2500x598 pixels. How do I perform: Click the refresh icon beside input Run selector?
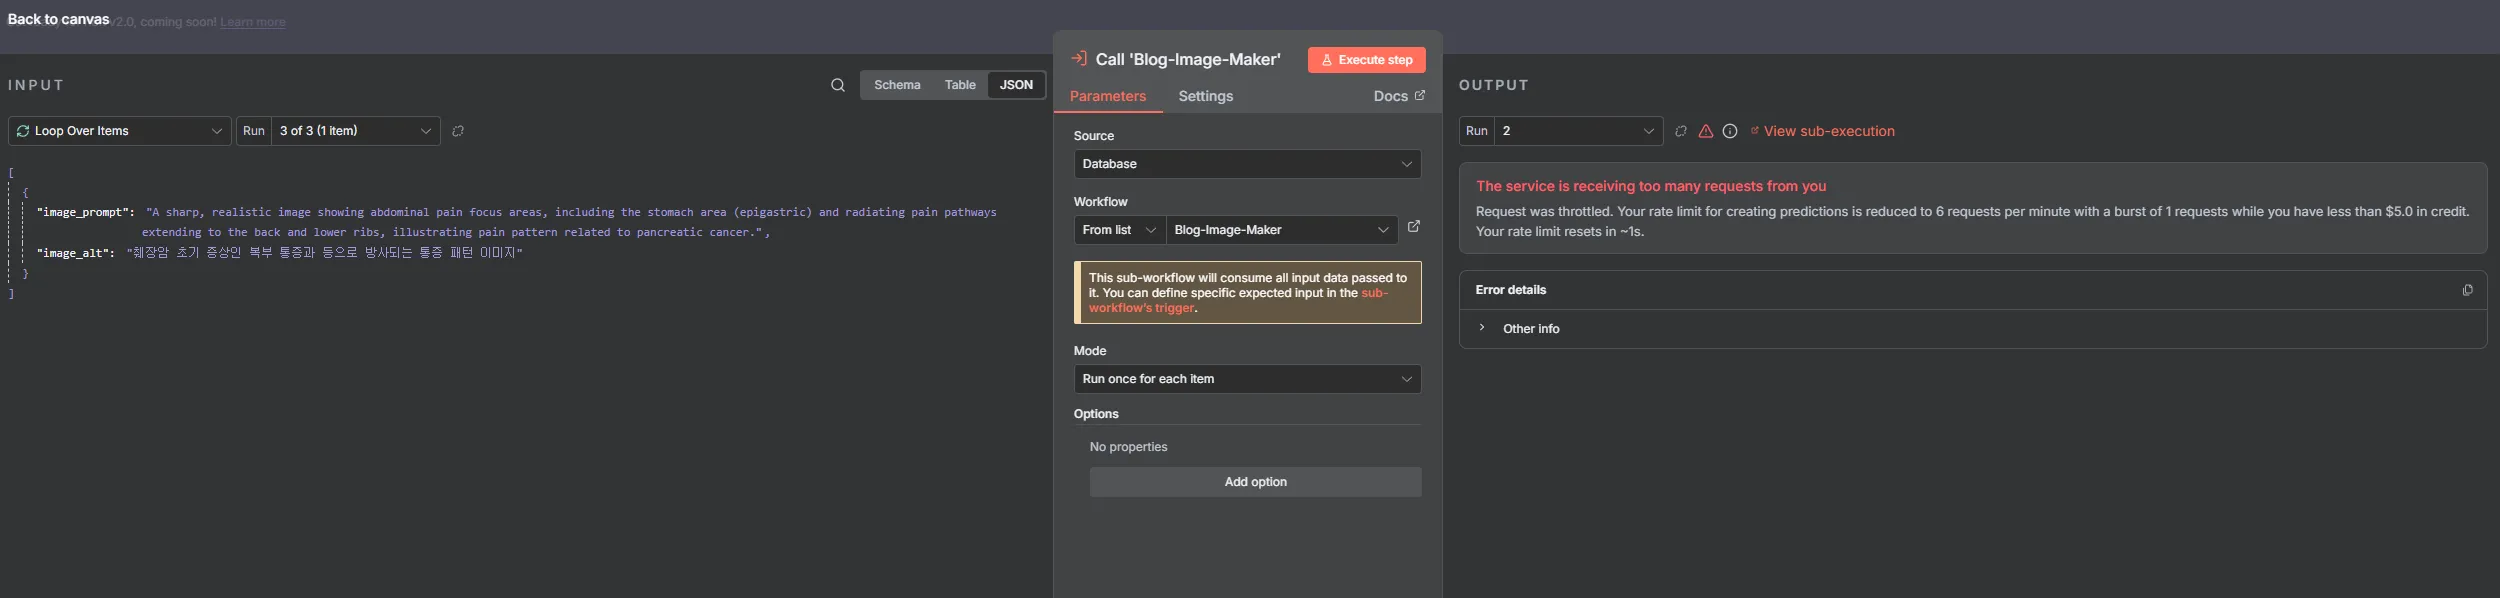[458, 131]
